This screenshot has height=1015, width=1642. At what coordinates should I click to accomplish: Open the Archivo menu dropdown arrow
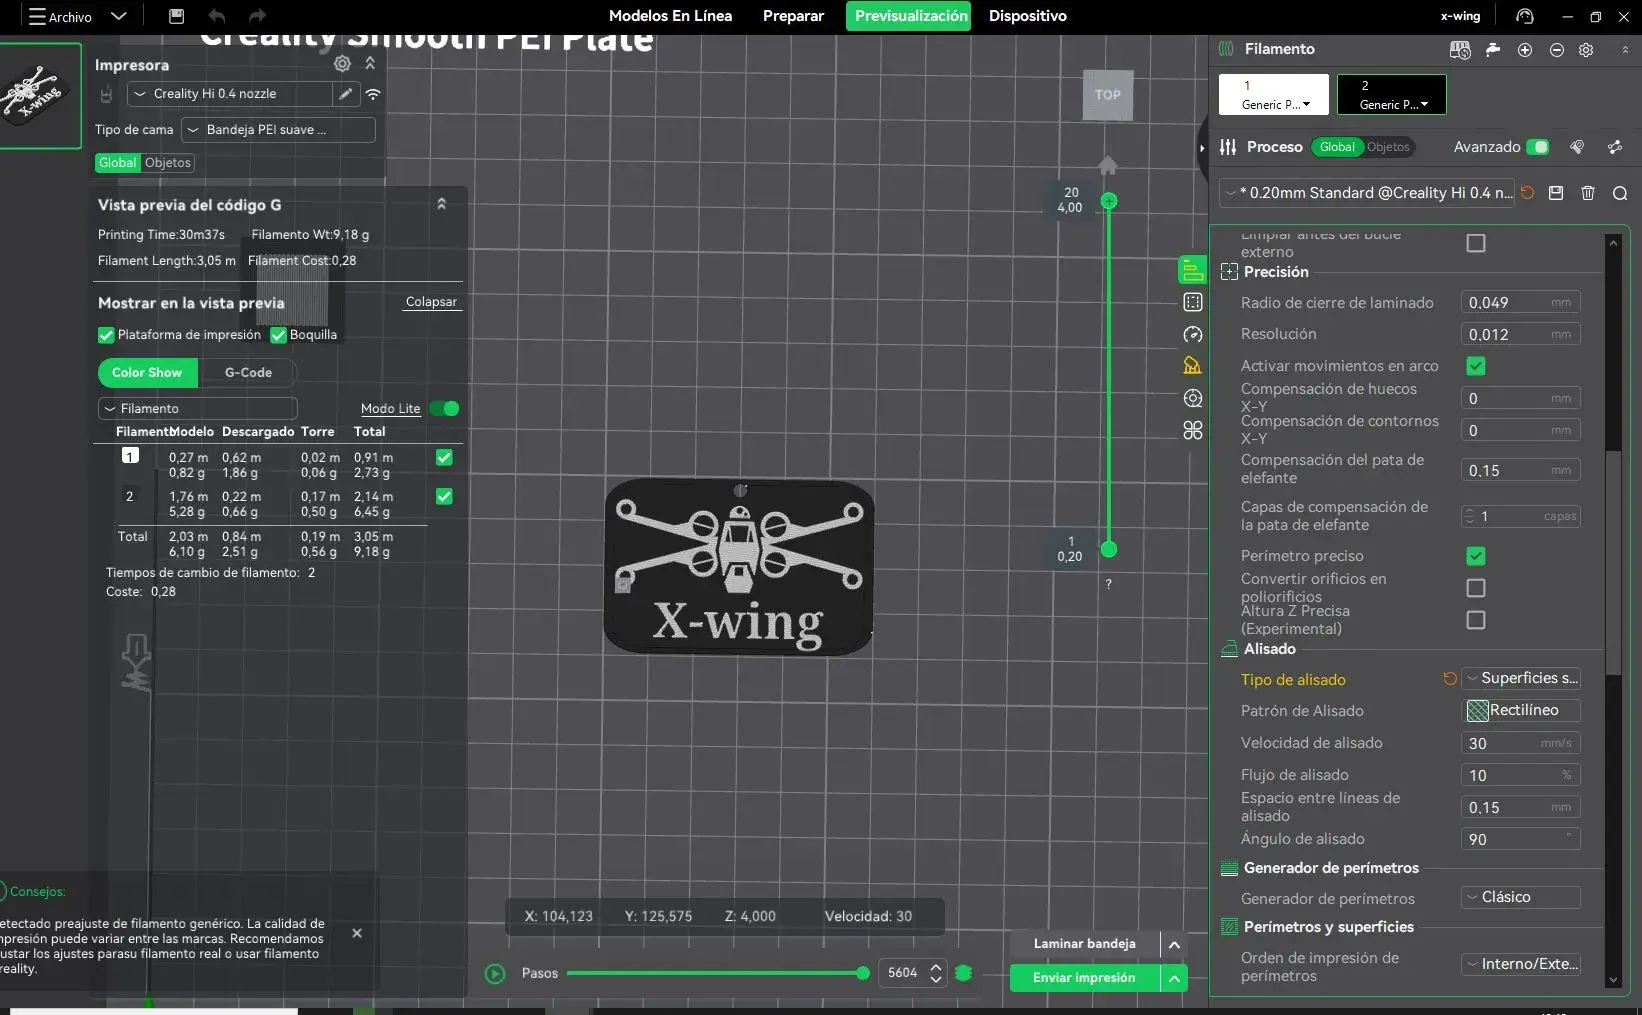click(118, 16)
